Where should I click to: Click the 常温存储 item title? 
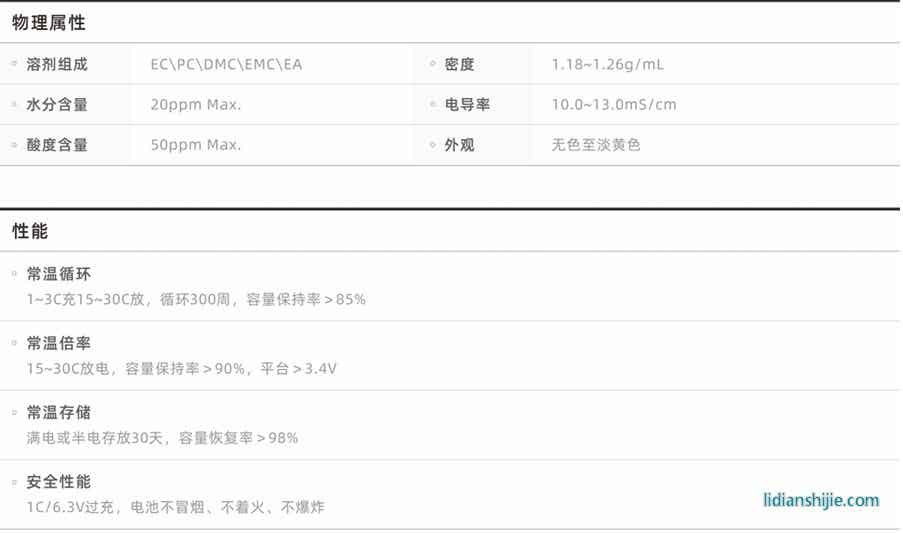pos(59,412)
